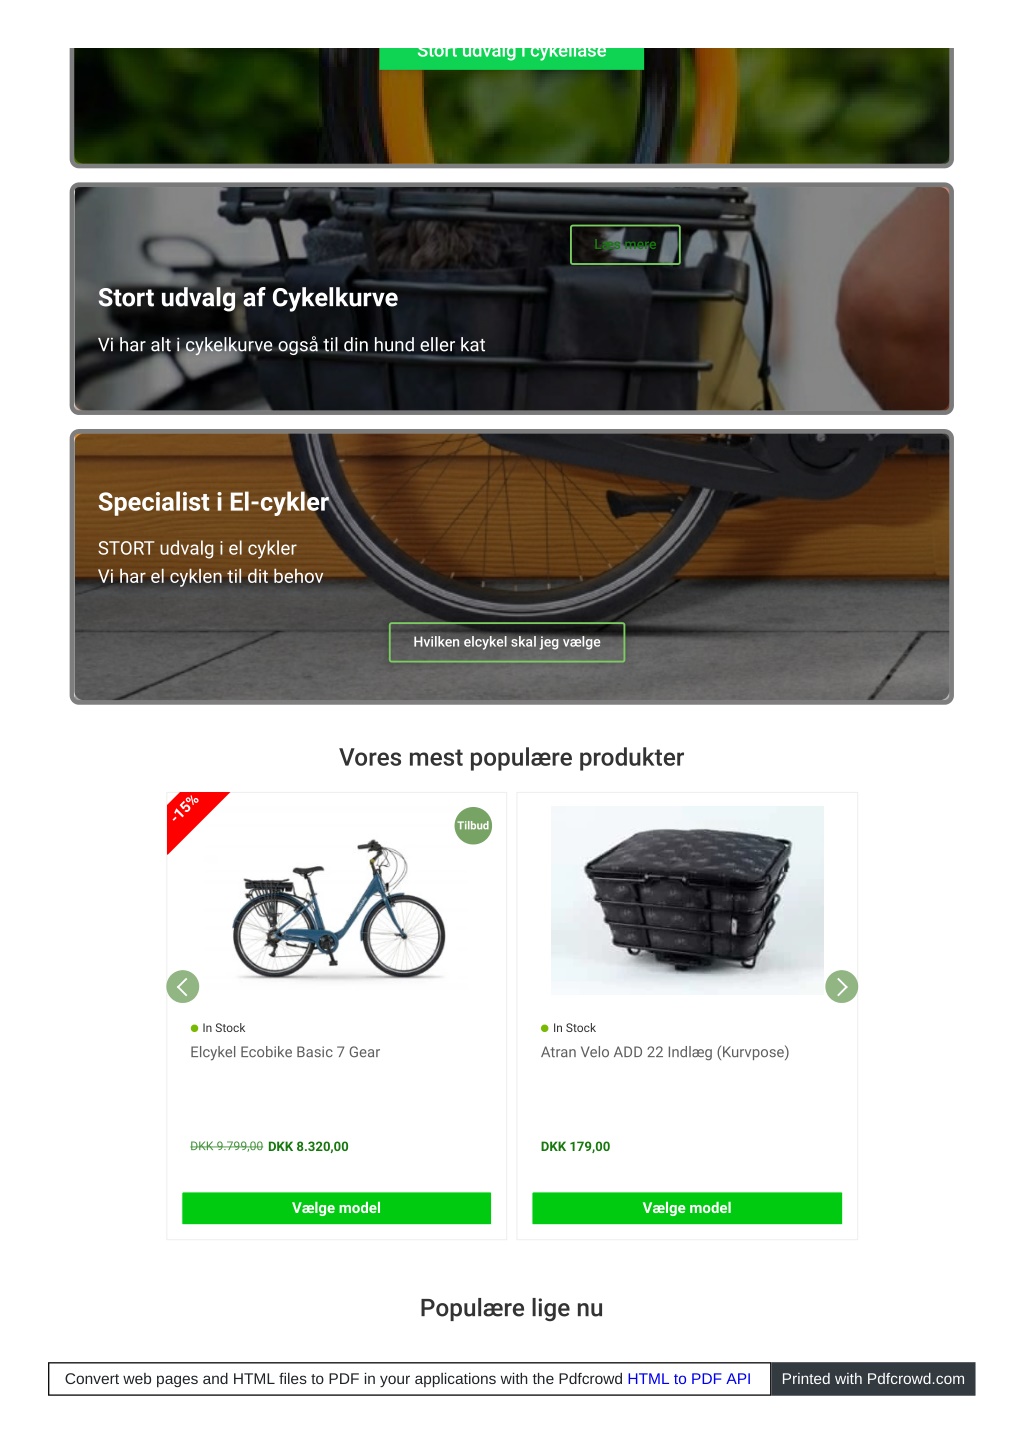Choose Vælge model for Ecobike Basic

(336, 1208)
